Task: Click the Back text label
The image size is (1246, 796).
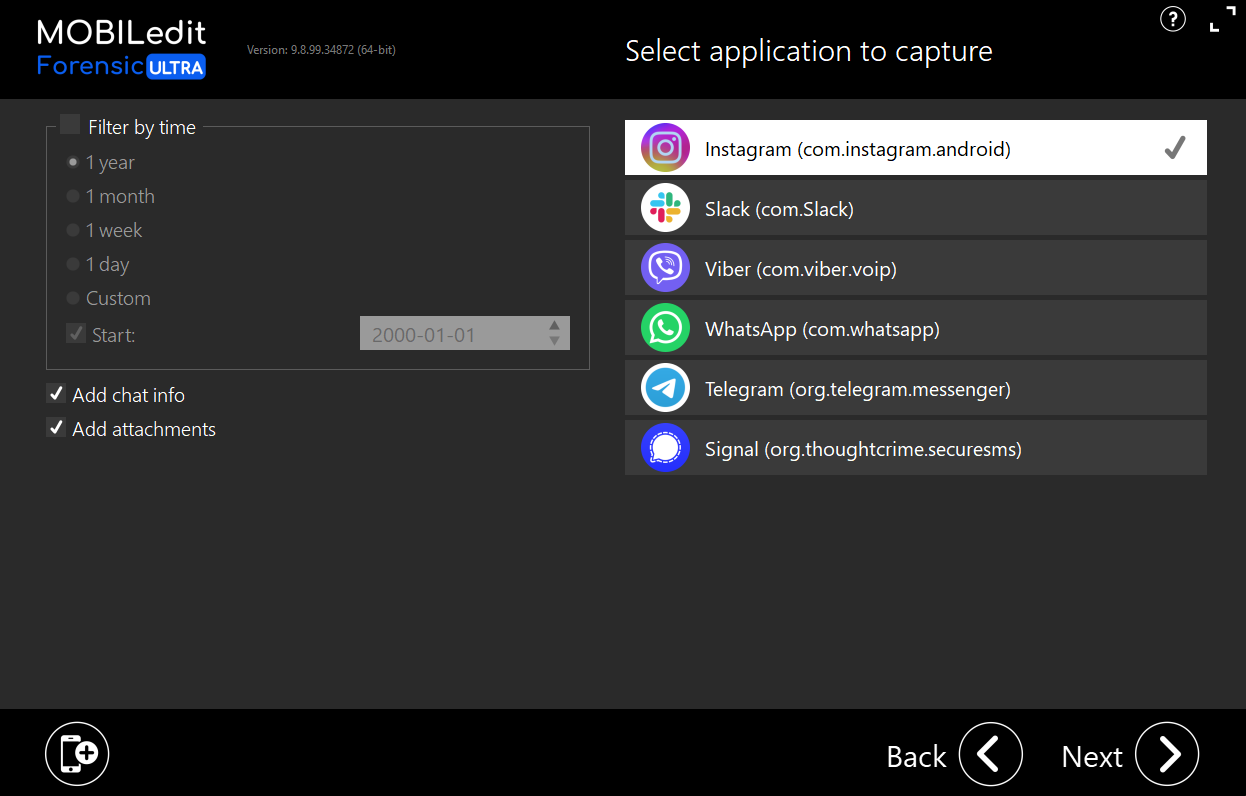Action: [916, 757]
